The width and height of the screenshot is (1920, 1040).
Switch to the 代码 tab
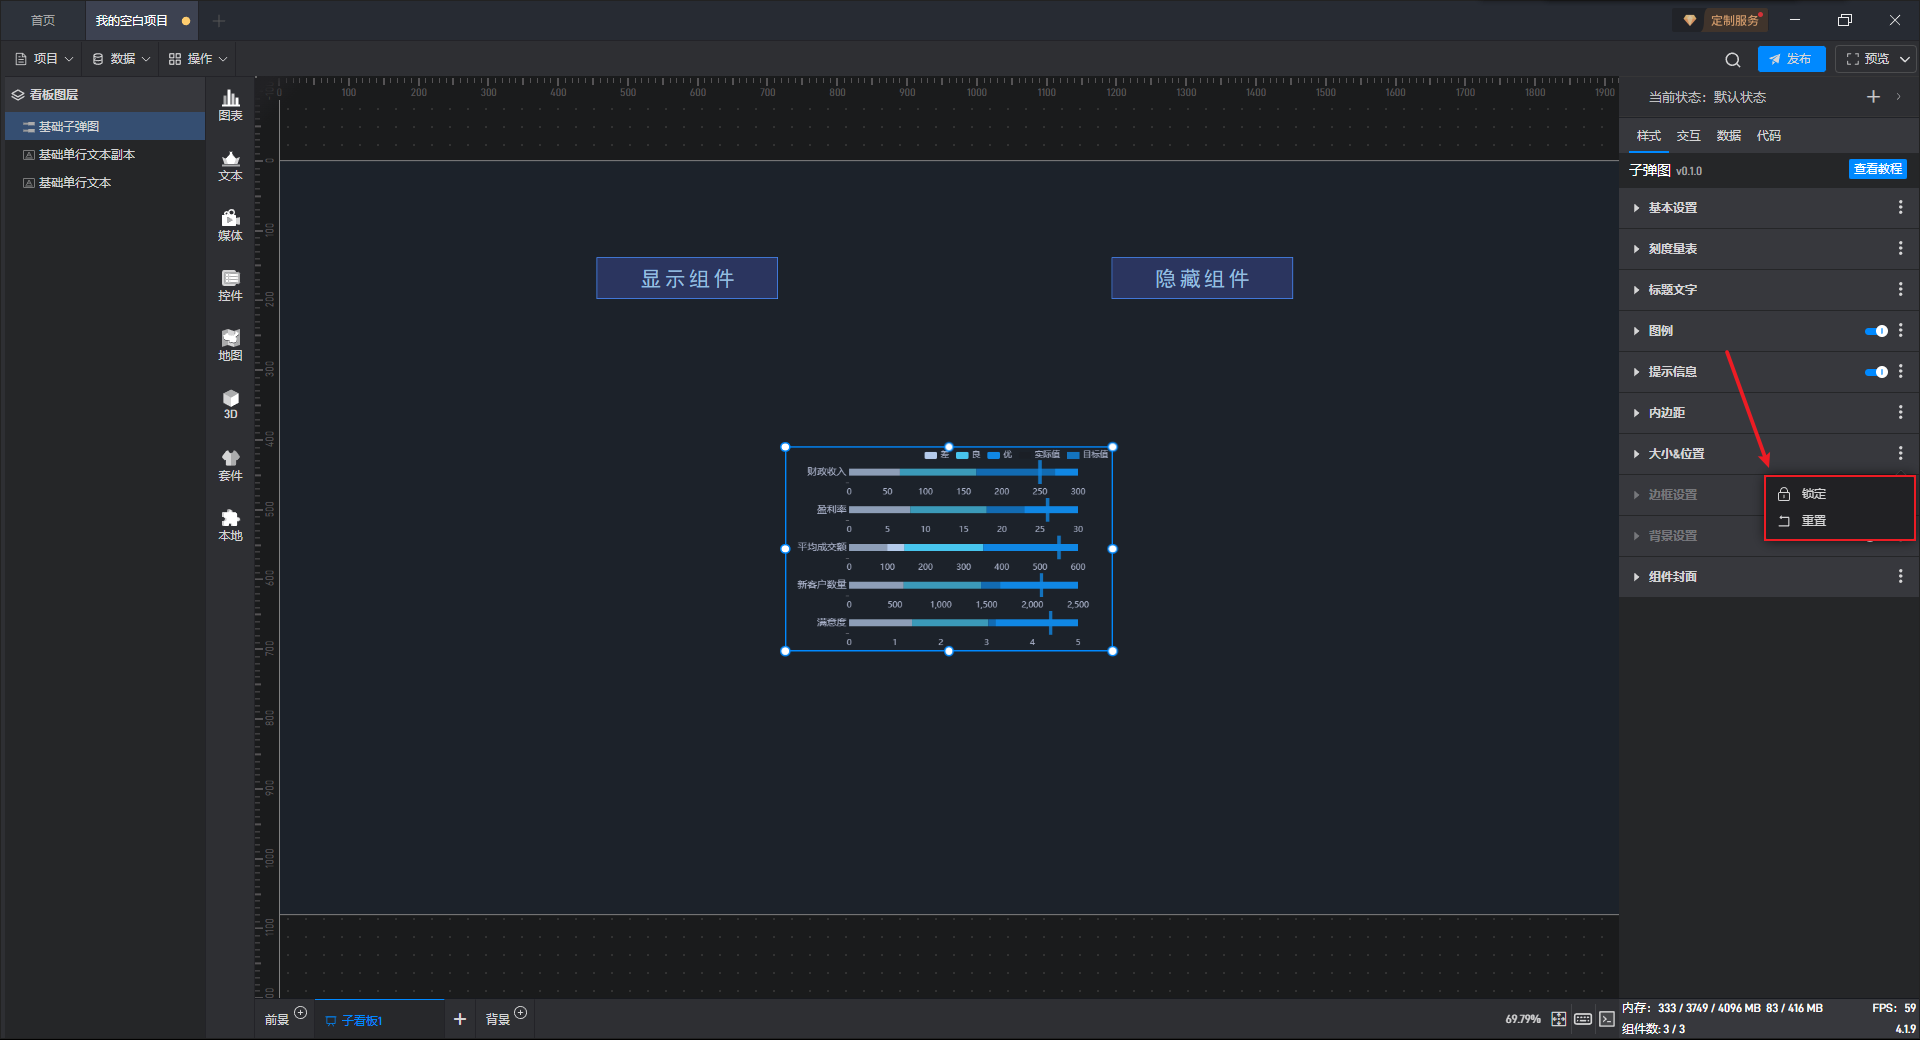tap(1768, 136)
